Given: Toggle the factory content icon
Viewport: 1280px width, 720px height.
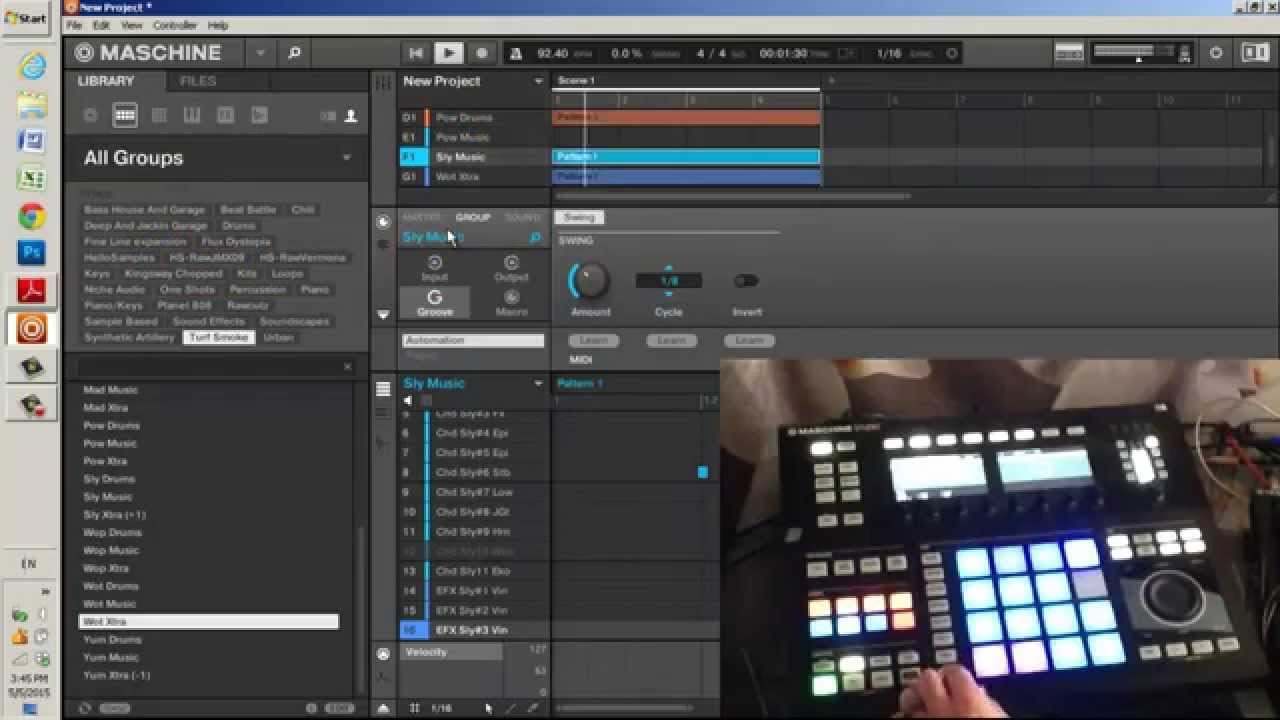Looking at the screenshot, I should [x=328, y=116].
